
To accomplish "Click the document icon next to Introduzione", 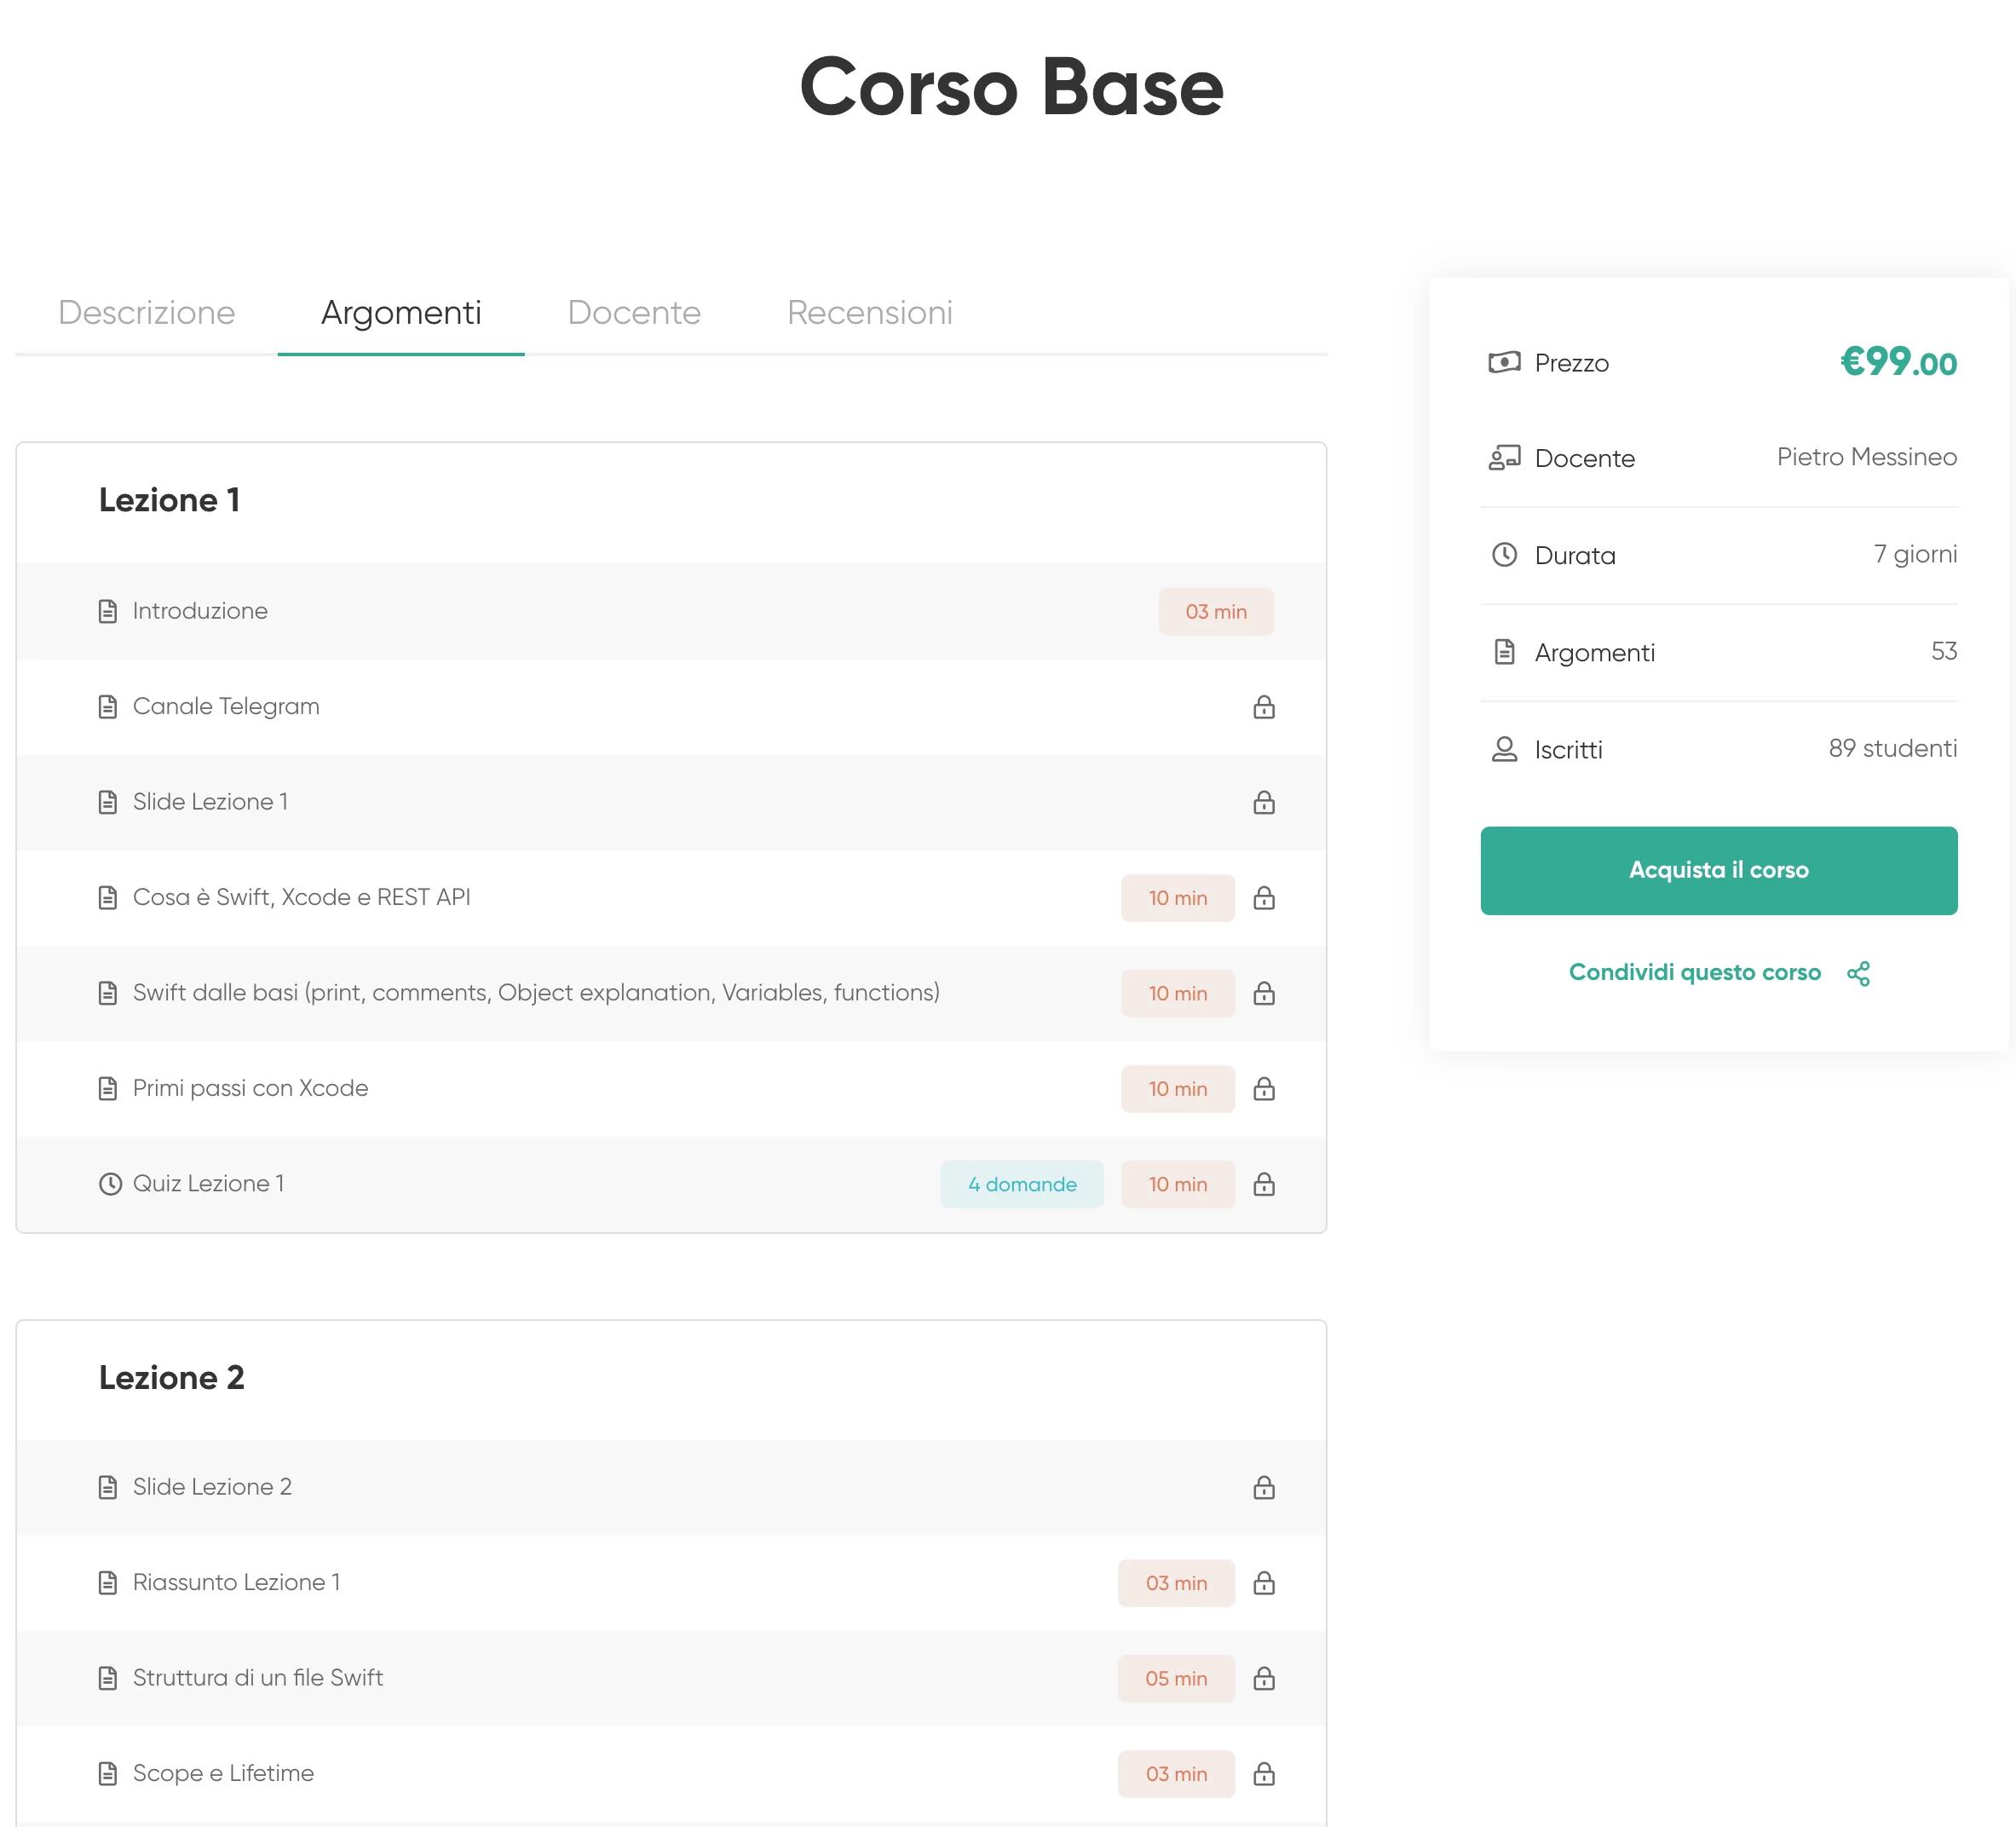I will click(108, 611).
